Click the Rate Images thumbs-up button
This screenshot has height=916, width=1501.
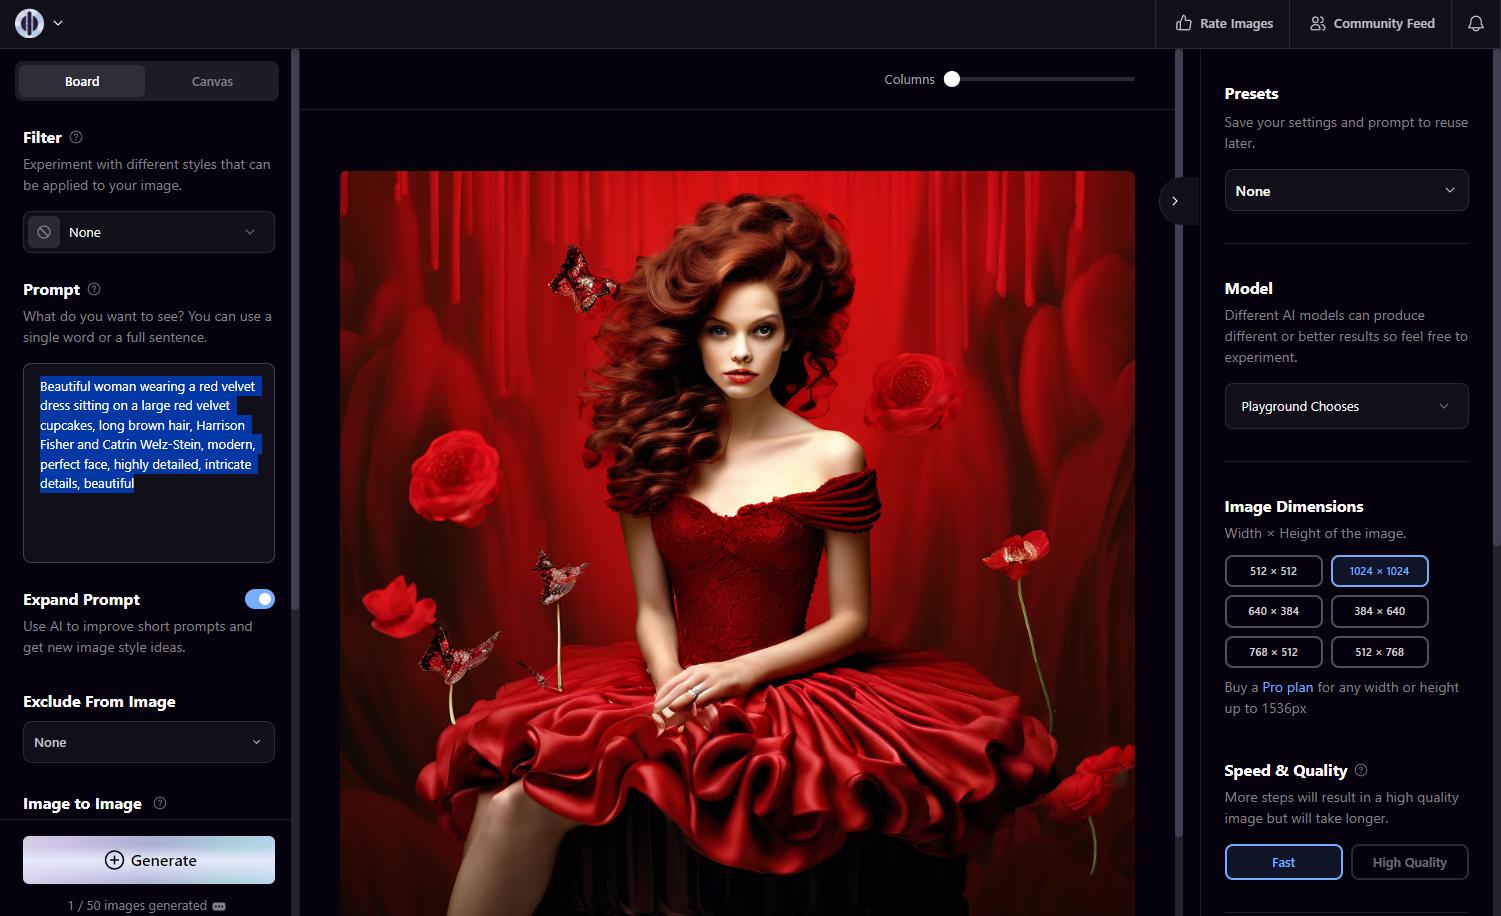(1224, 23)
